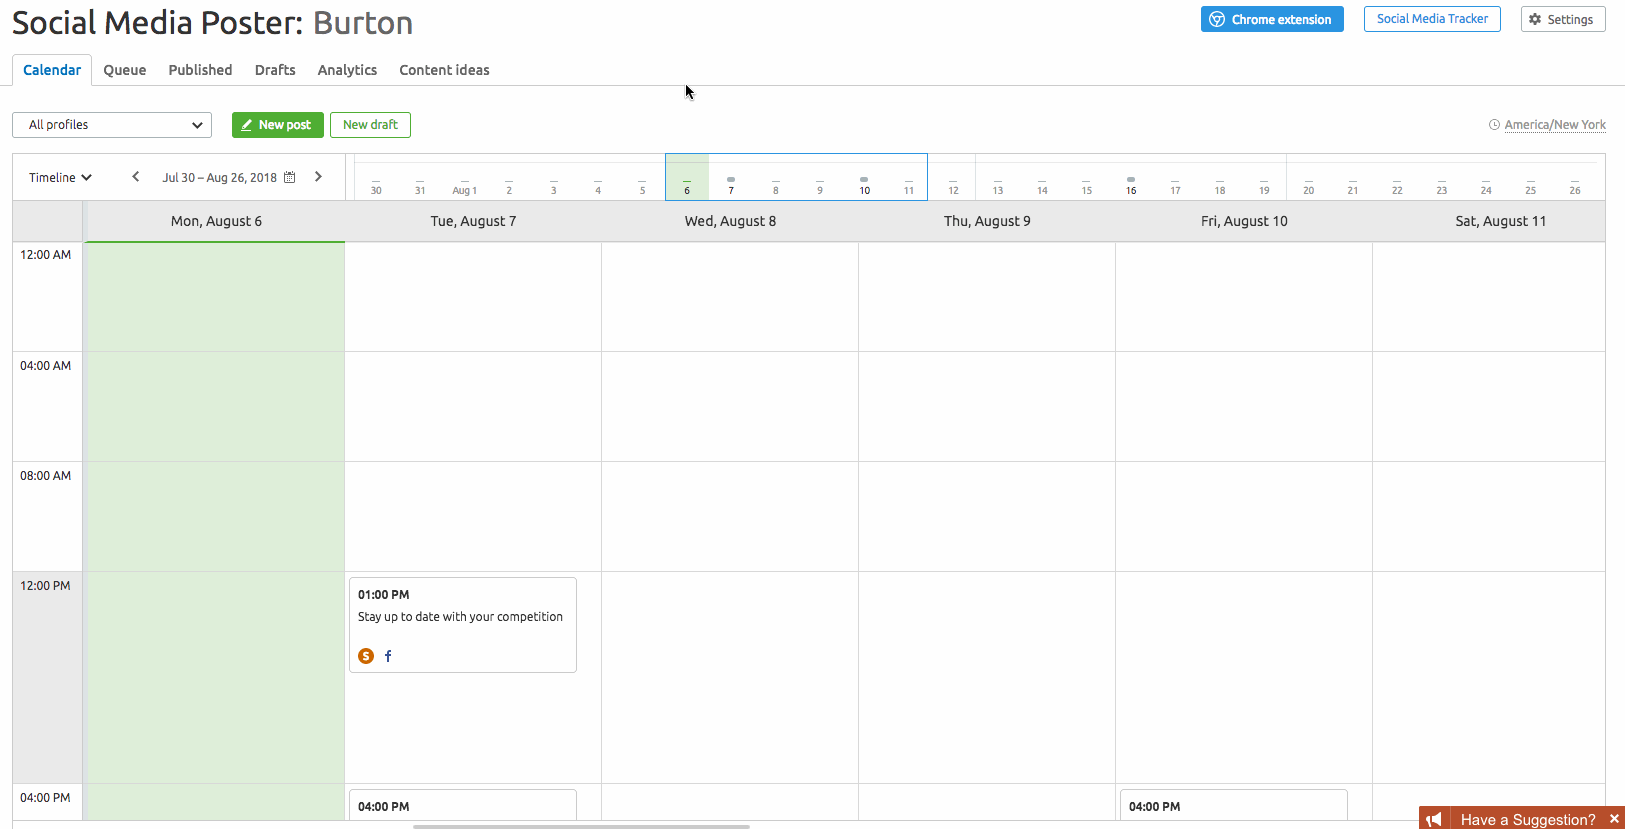Screen dimensions: 1625x829
Task: Click the 04:00 AM time label
Action: point(45,366)
